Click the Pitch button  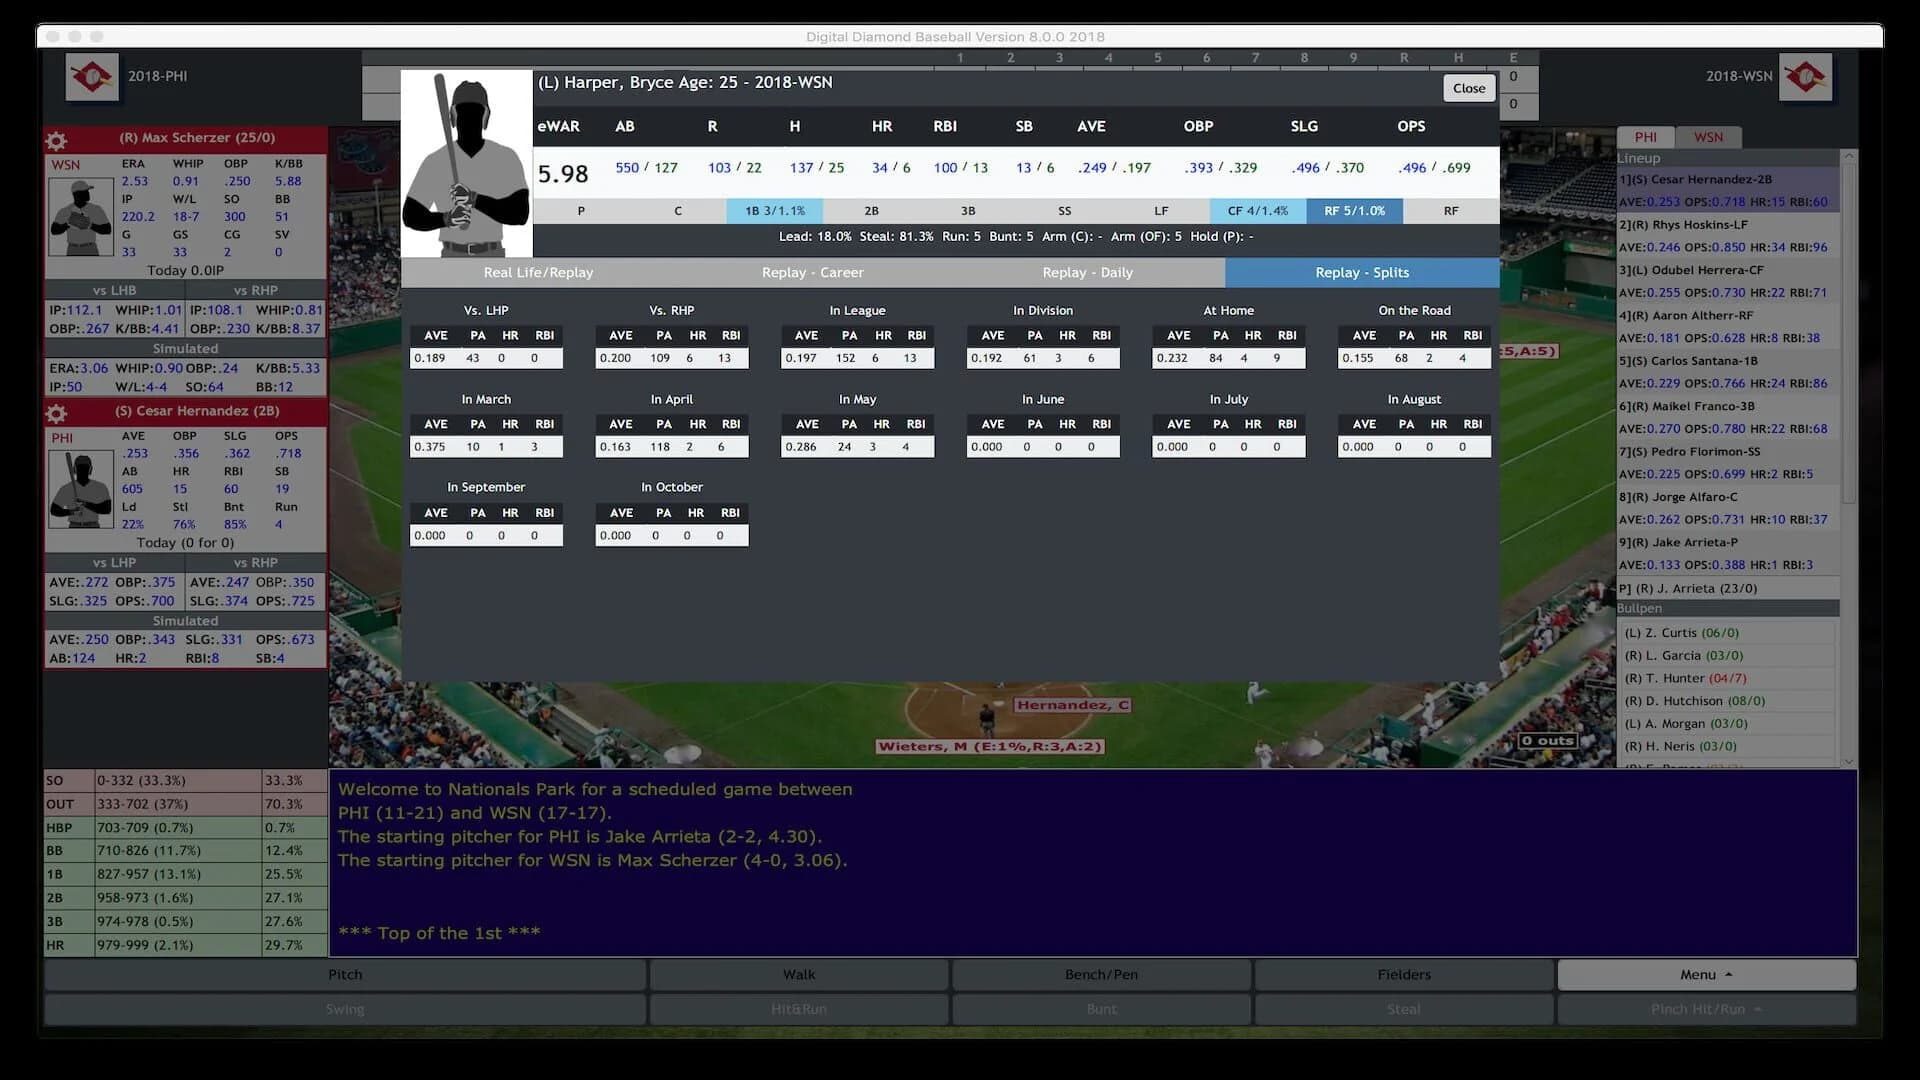(345, 974)
